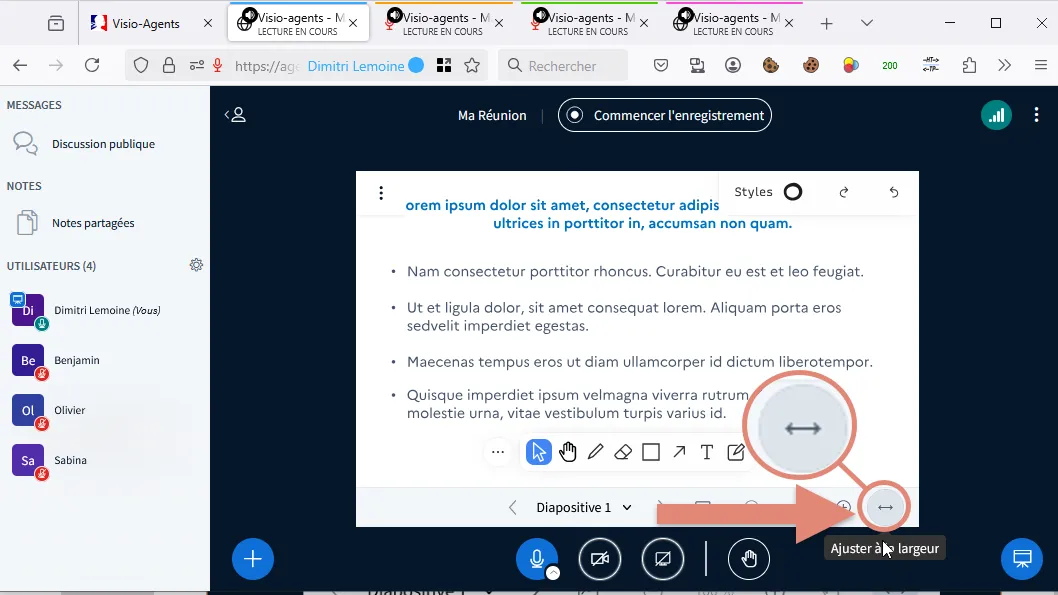This screenshot has height=595, width=1058.
Task: Open more whiteboard tools ellipsis
Action: pyautogui.click(x=498, y=452)
